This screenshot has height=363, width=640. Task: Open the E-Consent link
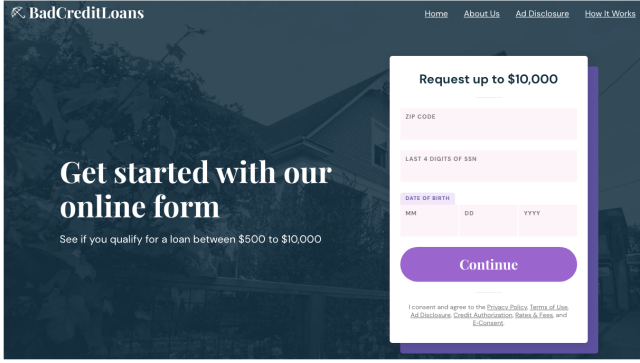(x=488, y=323)
